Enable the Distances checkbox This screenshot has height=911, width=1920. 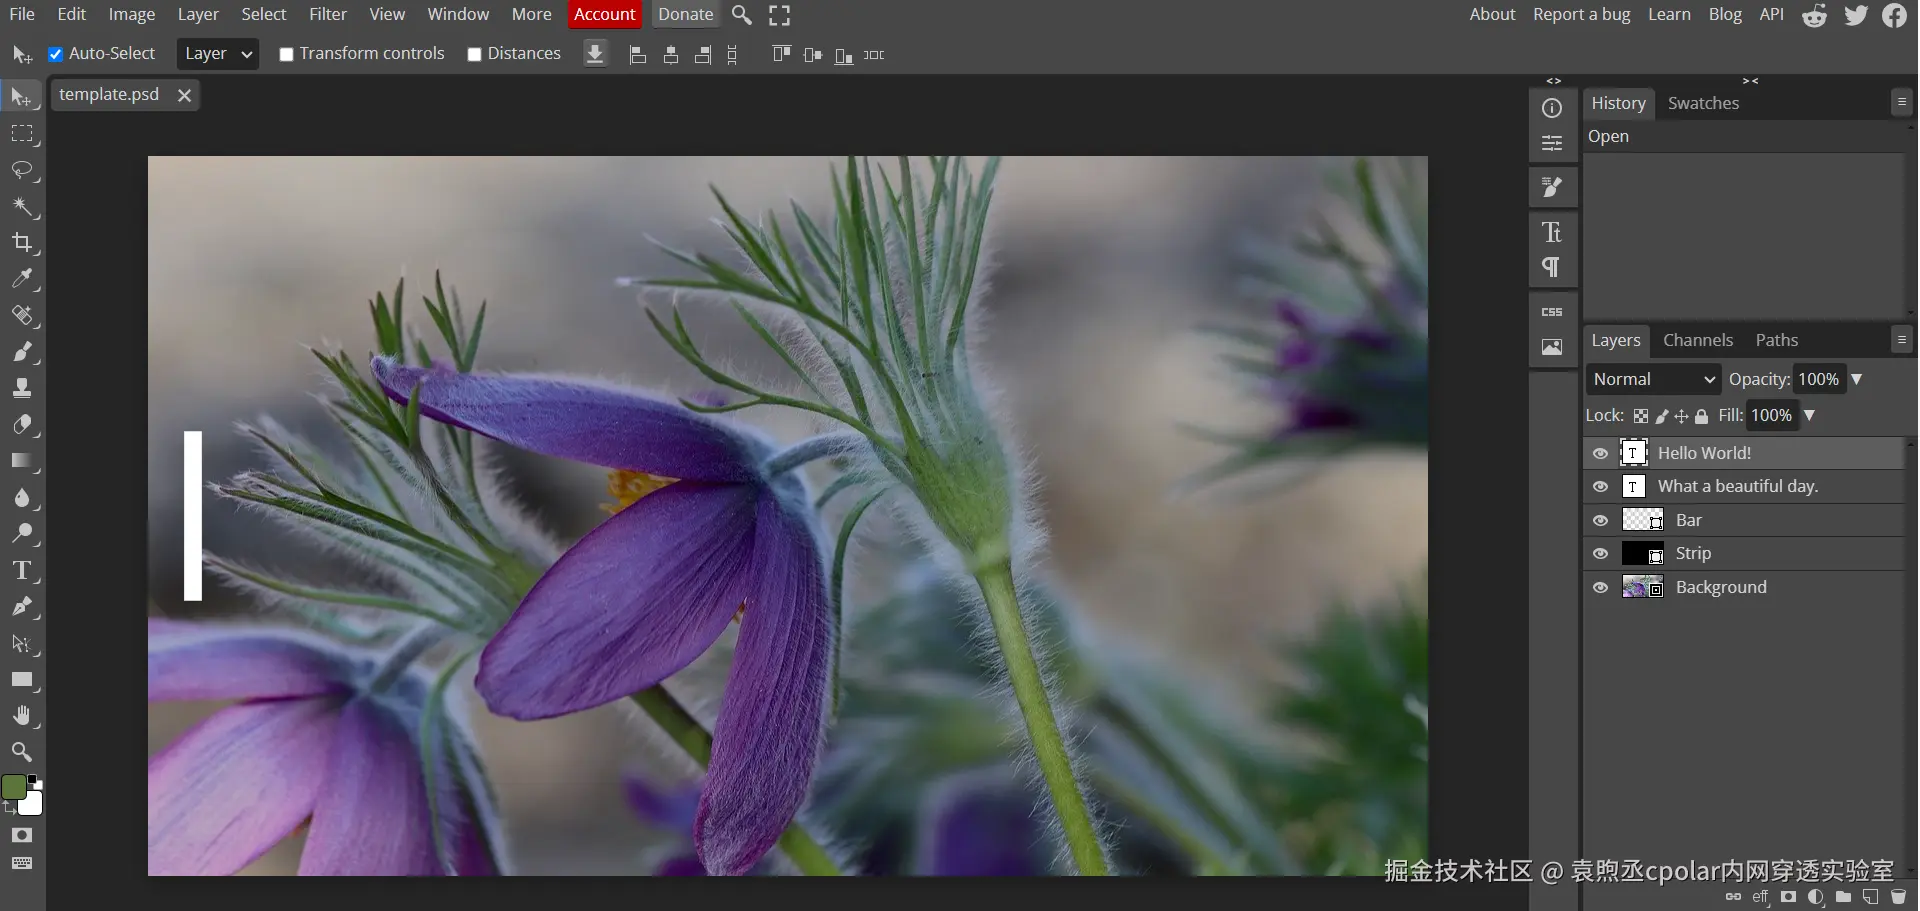(474, 54)
